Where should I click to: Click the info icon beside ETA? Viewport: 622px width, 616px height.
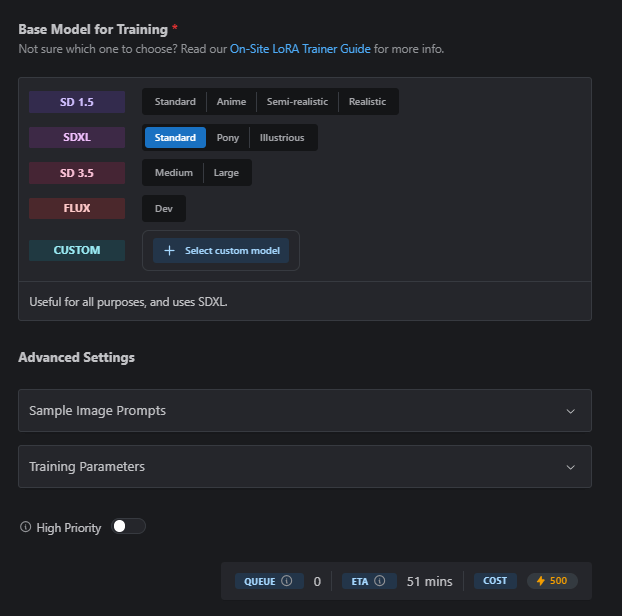point(380,581)
